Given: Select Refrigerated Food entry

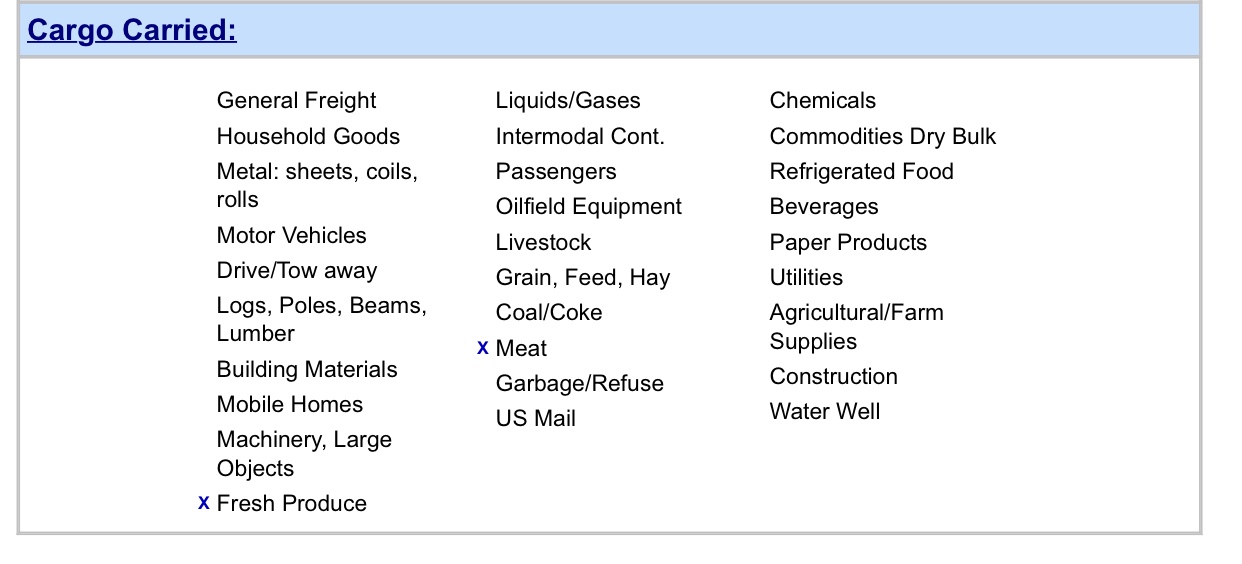Looking at the screenshot, I should coord(862,172).
